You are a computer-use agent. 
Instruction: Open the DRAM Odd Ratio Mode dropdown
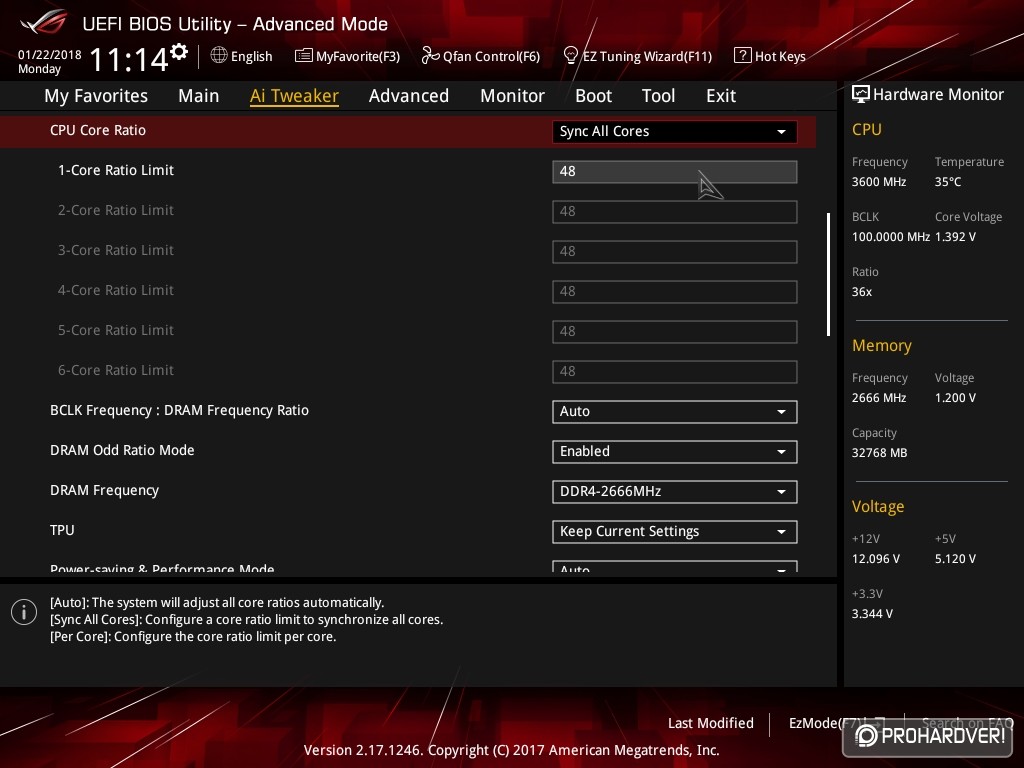point(674,451)
